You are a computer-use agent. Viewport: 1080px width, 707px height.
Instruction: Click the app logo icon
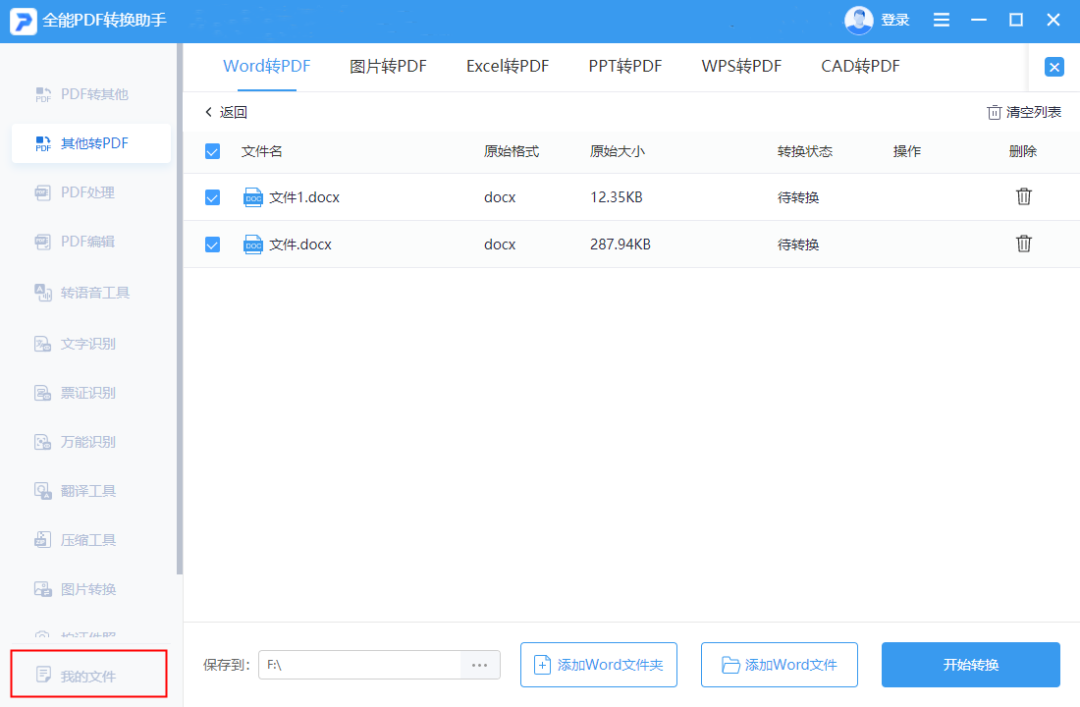click(x=23, y=21)
